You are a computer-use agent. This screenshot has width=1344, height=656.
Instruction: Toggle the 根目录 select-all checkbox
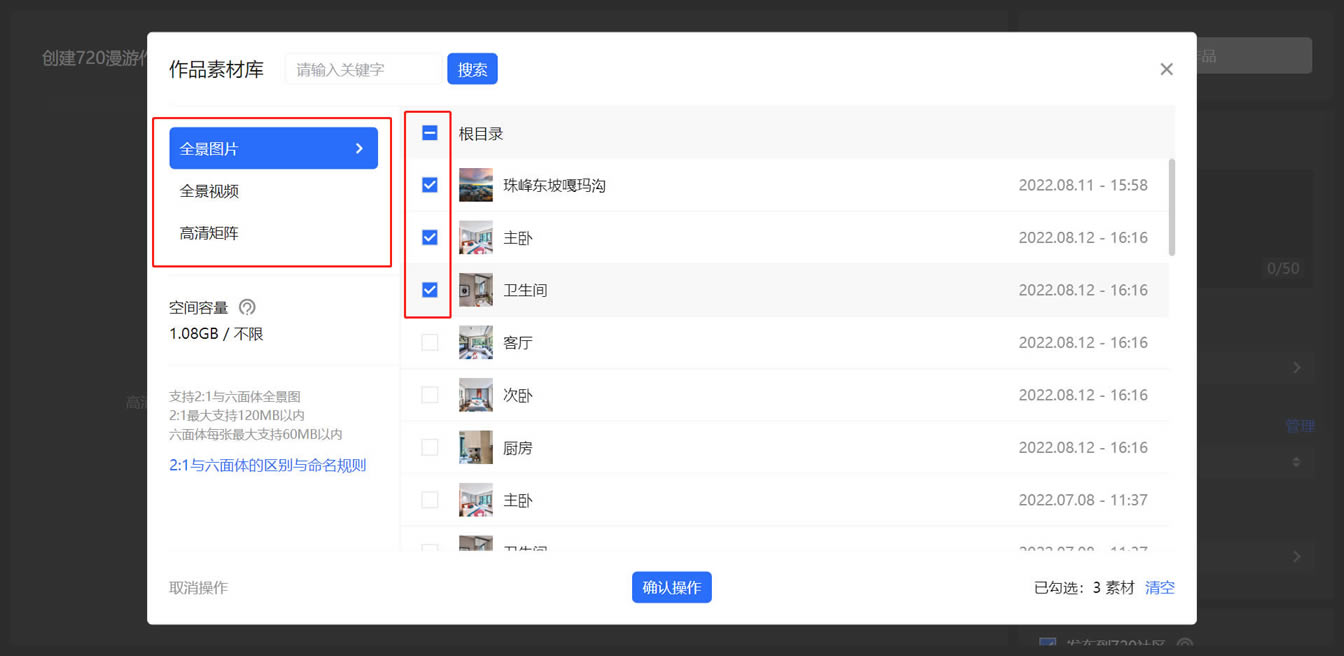[430, 133]
